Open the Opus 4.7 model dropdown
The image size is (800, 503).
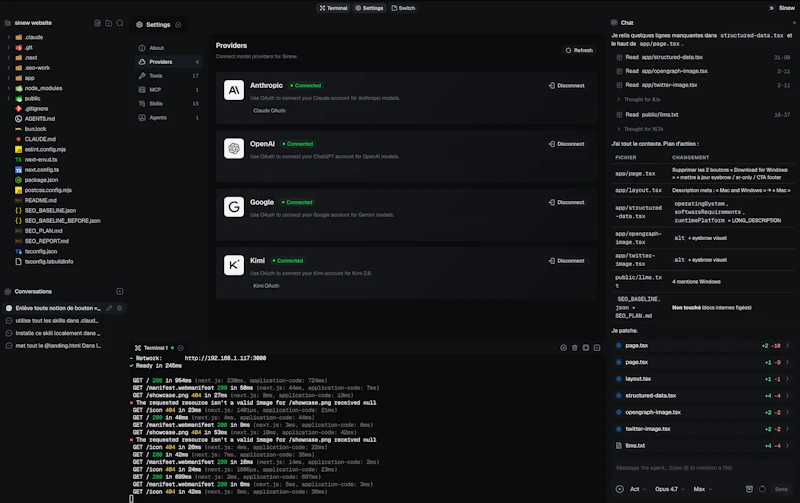click(x=670, y=489)
